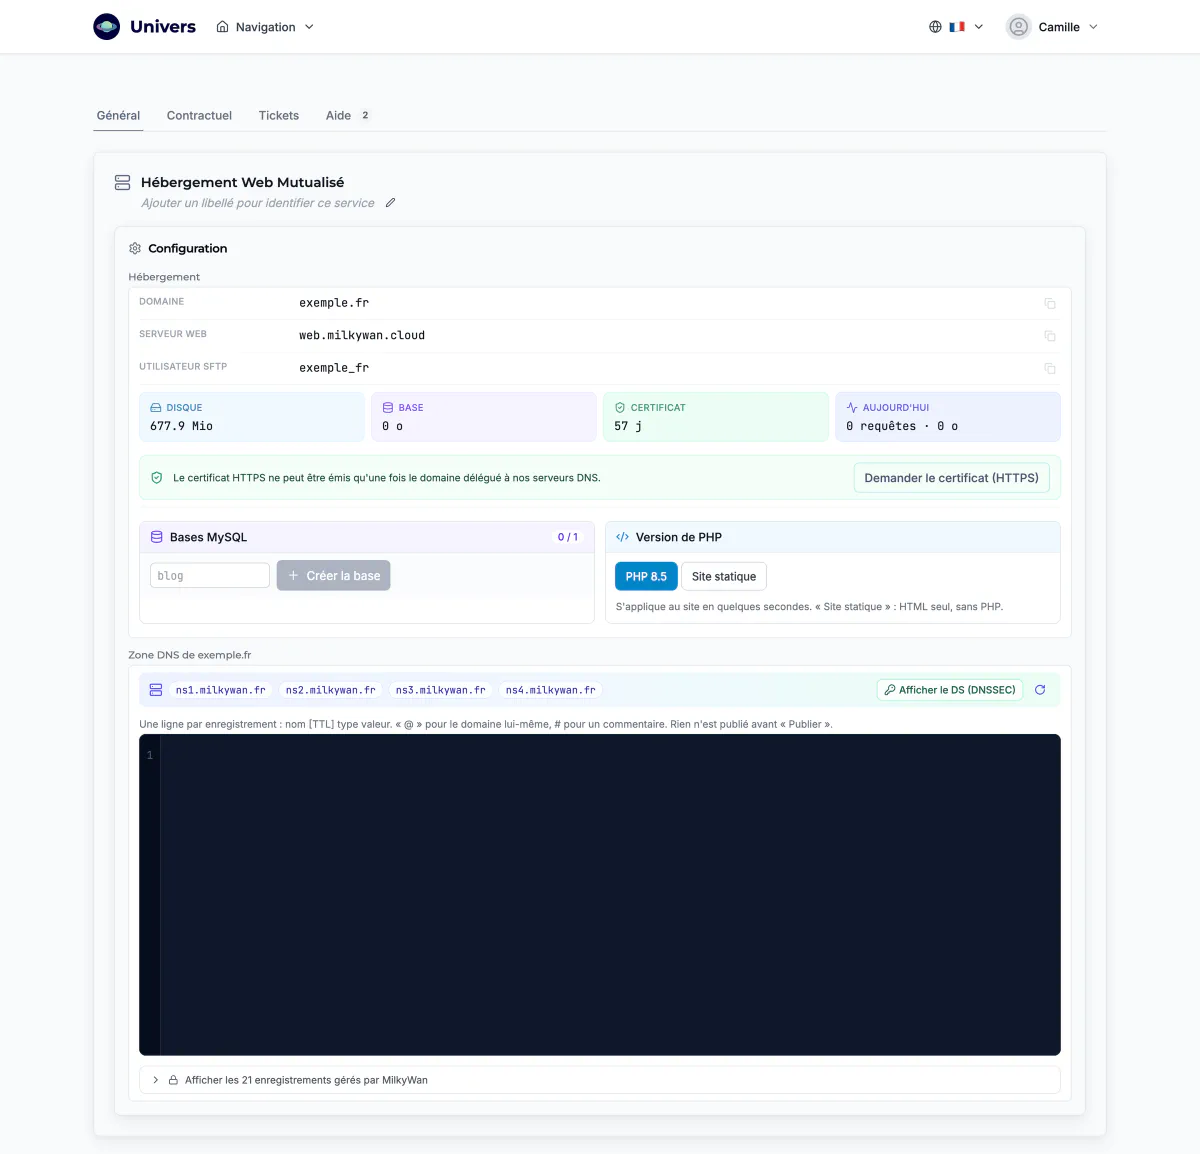
Task: Focus the blog database name field
Action: point(210,576)
